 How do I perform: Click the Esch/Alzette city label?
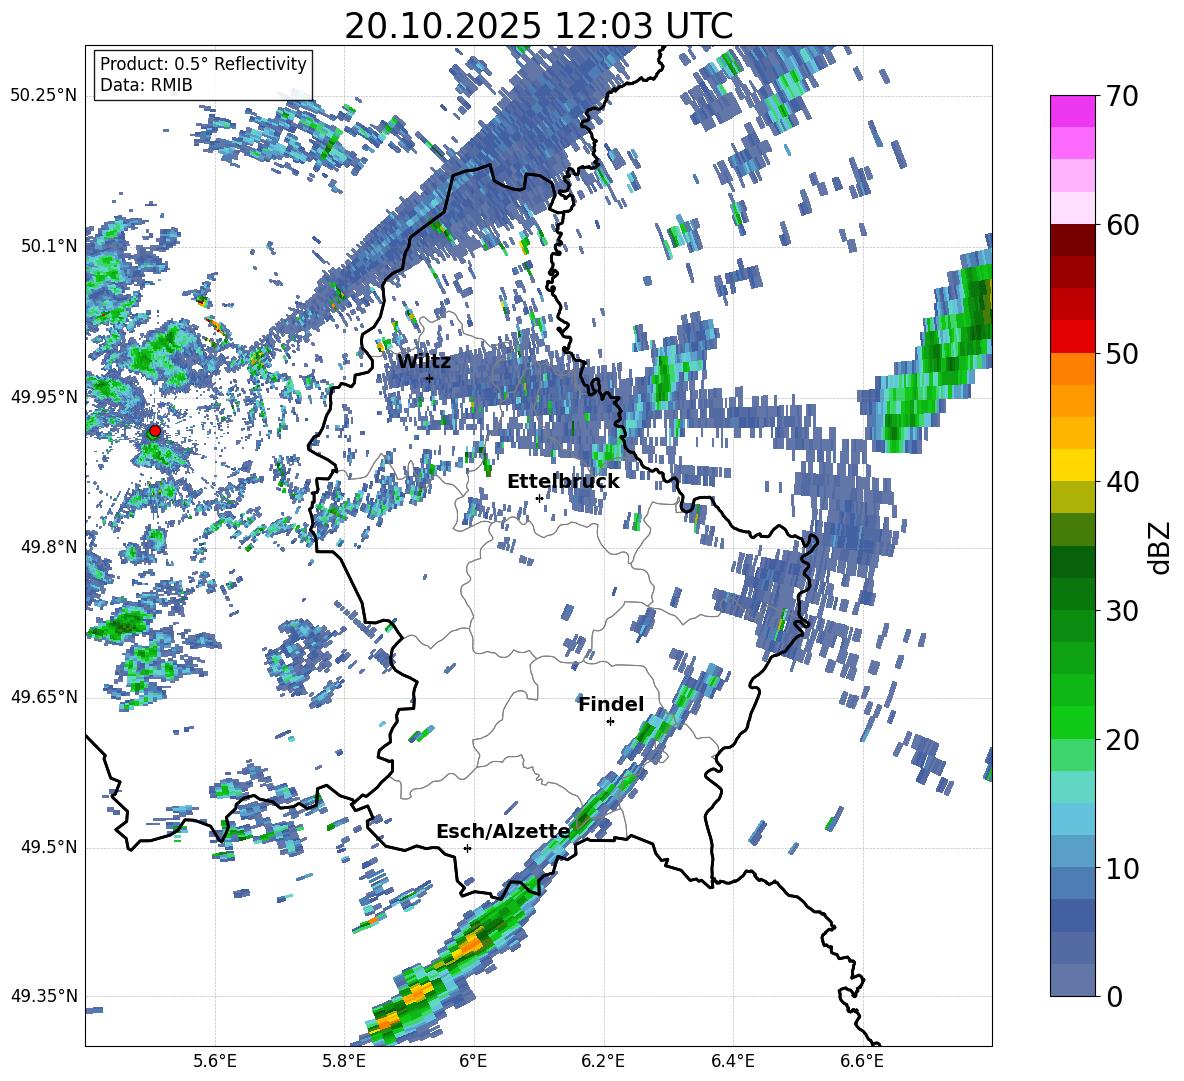(503, 832)
